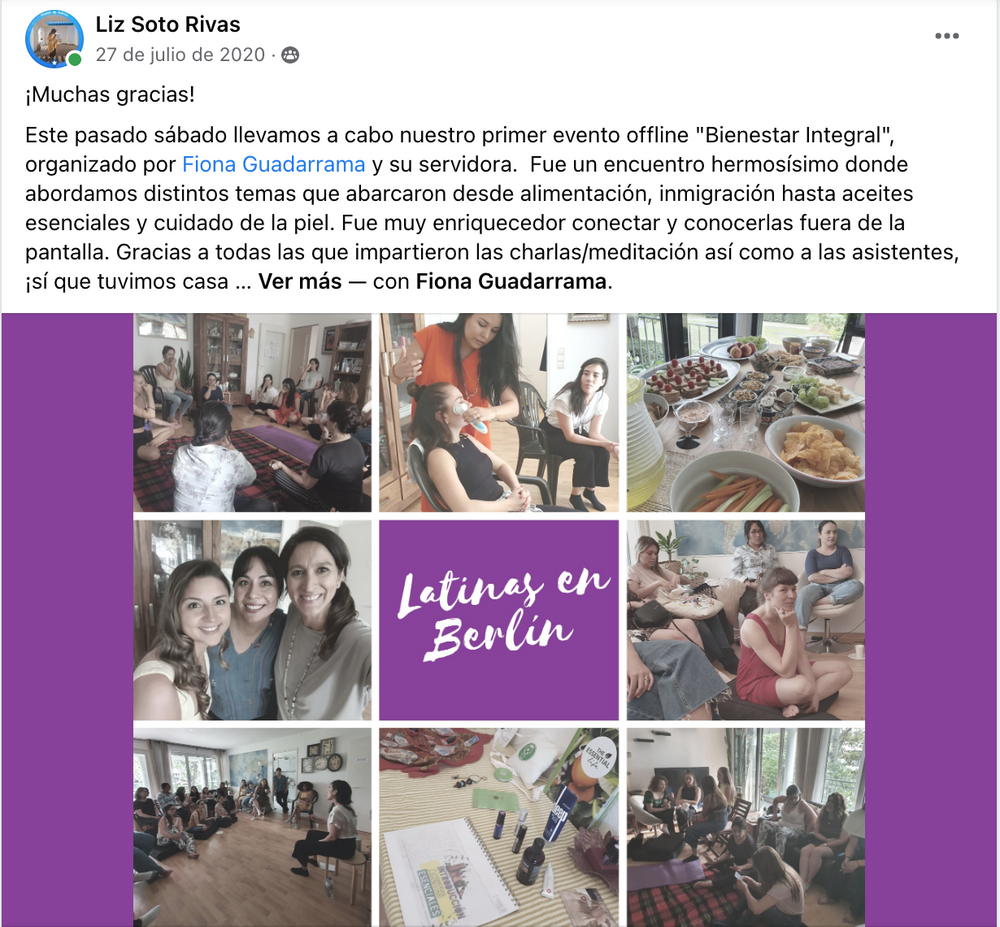Open bottom-right group by windows photo
The width and height of the screenshot is (1000, 927).
[746, 828]
